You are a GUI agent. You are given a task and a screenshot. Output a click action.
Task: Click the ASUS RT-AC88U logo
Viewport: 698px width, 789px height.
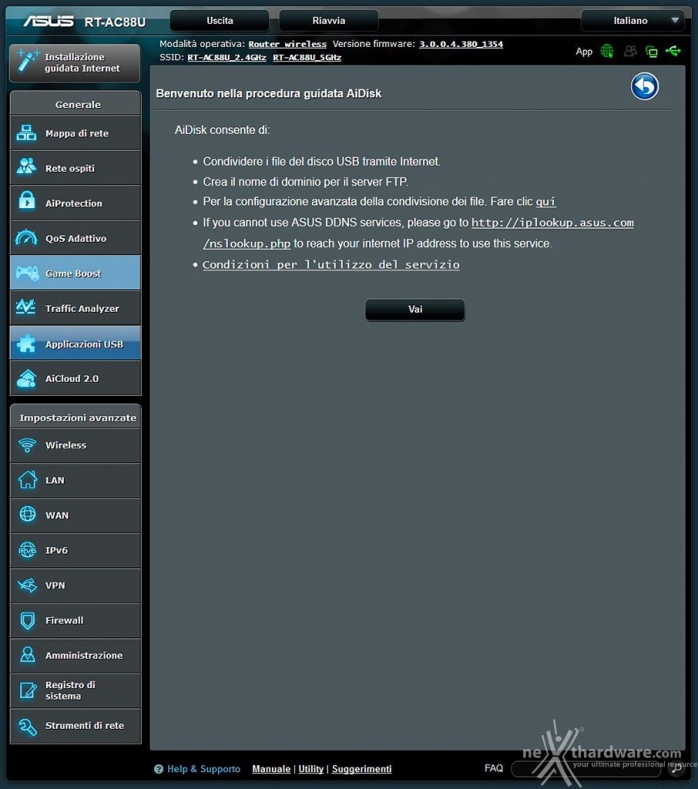tap(84, 22)
